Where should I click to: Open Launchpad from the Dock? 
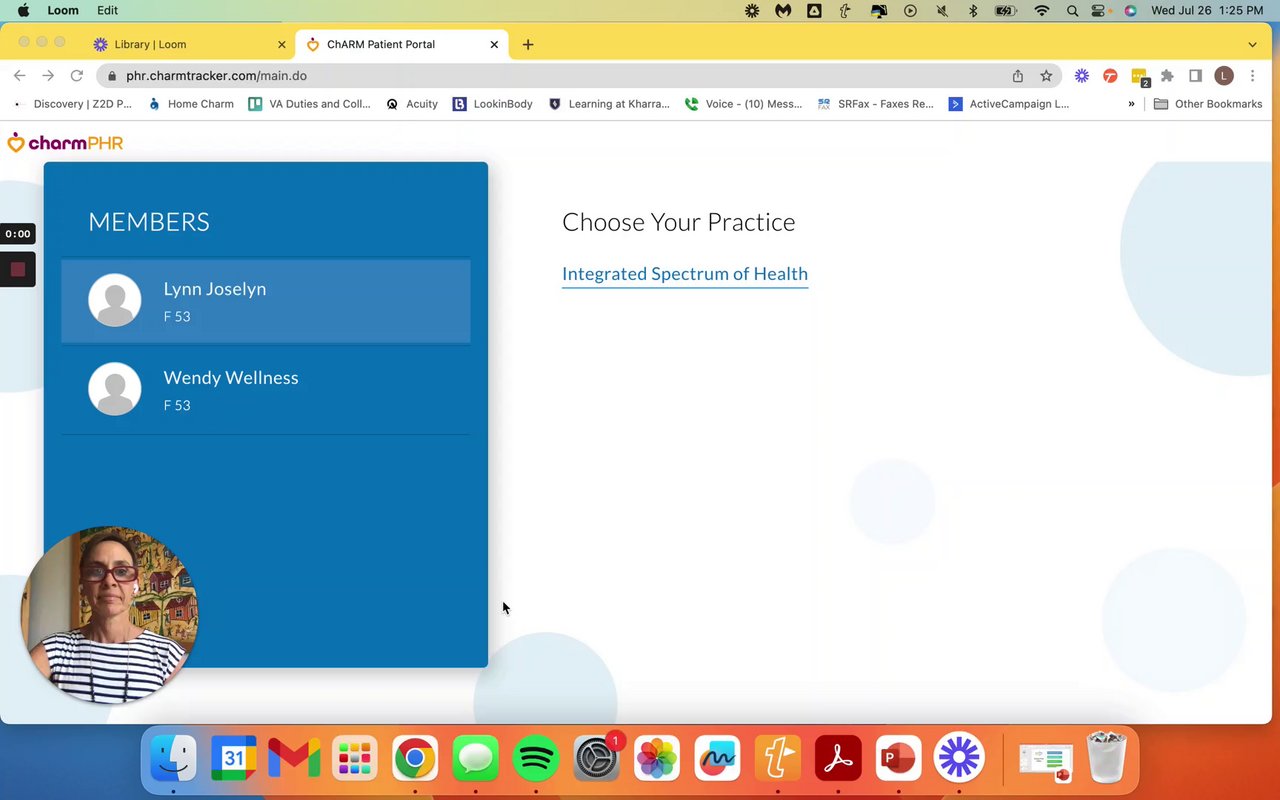click(355, 759)
